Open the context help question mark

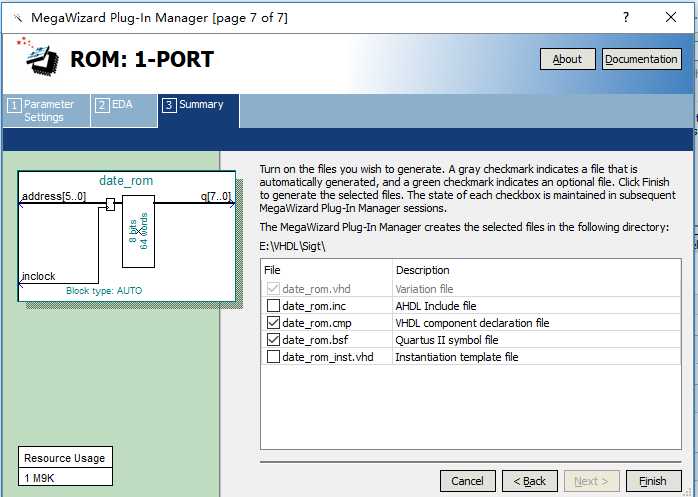point(626,17)
